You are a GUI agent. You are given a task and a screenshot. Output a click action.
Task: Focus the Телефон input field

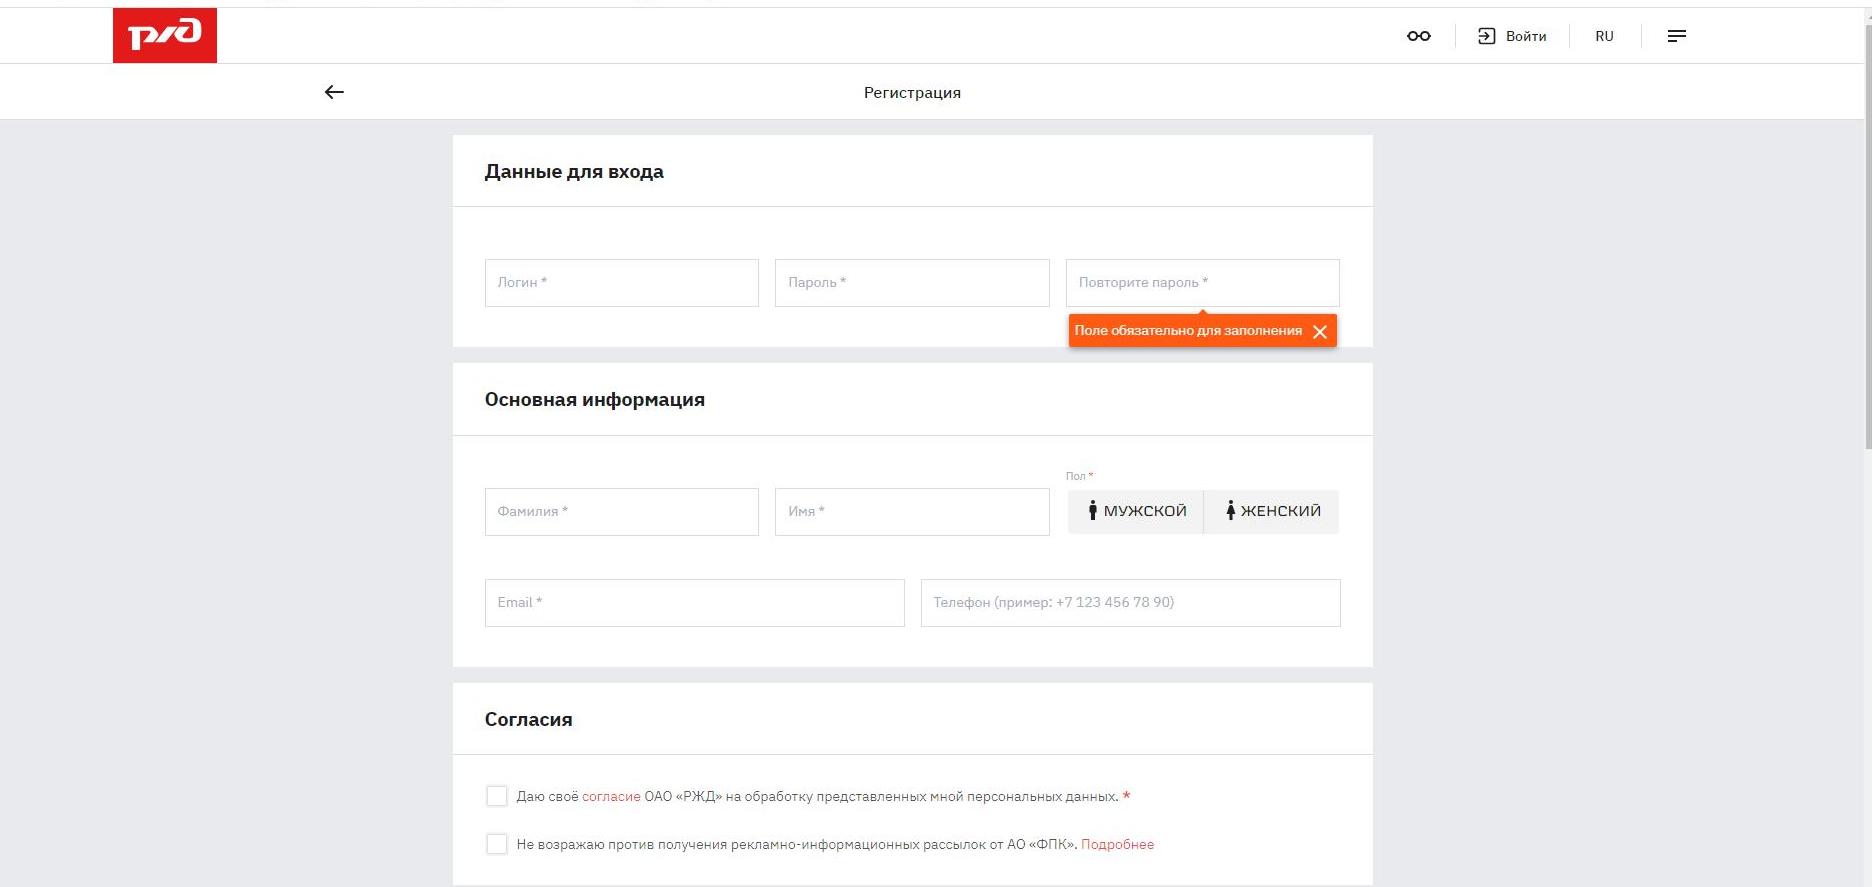pos(1131,603)
